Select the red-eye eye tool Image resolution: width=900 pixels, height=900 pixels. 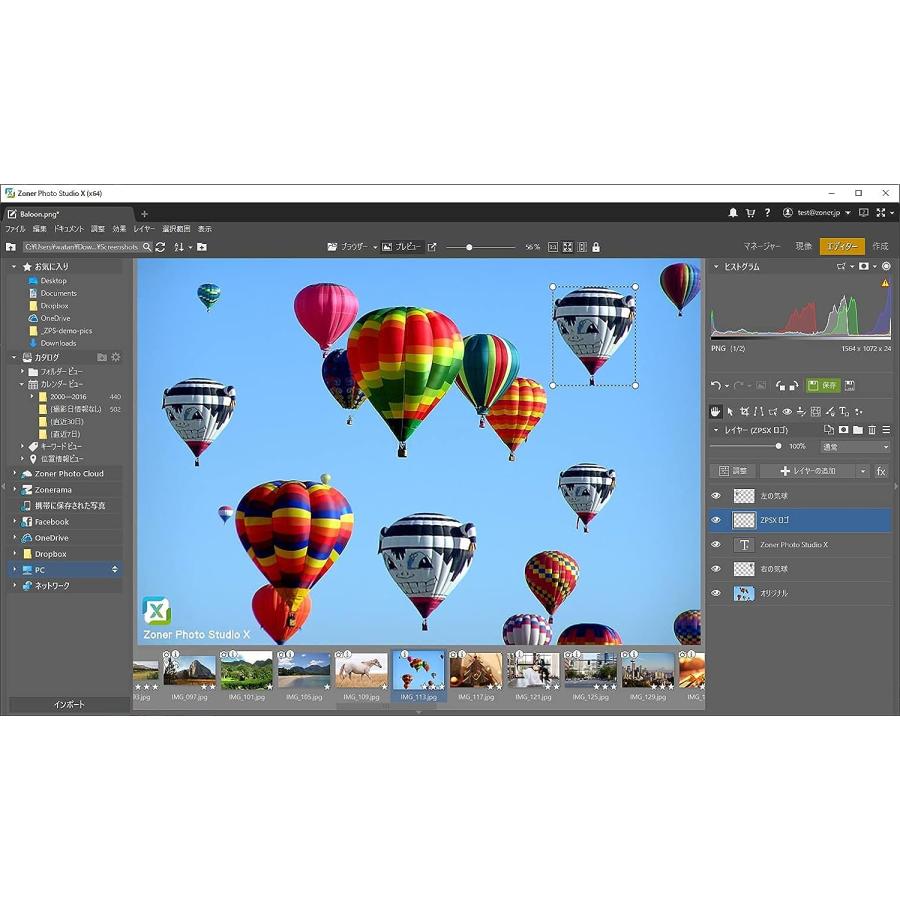(x=788, y=411)
